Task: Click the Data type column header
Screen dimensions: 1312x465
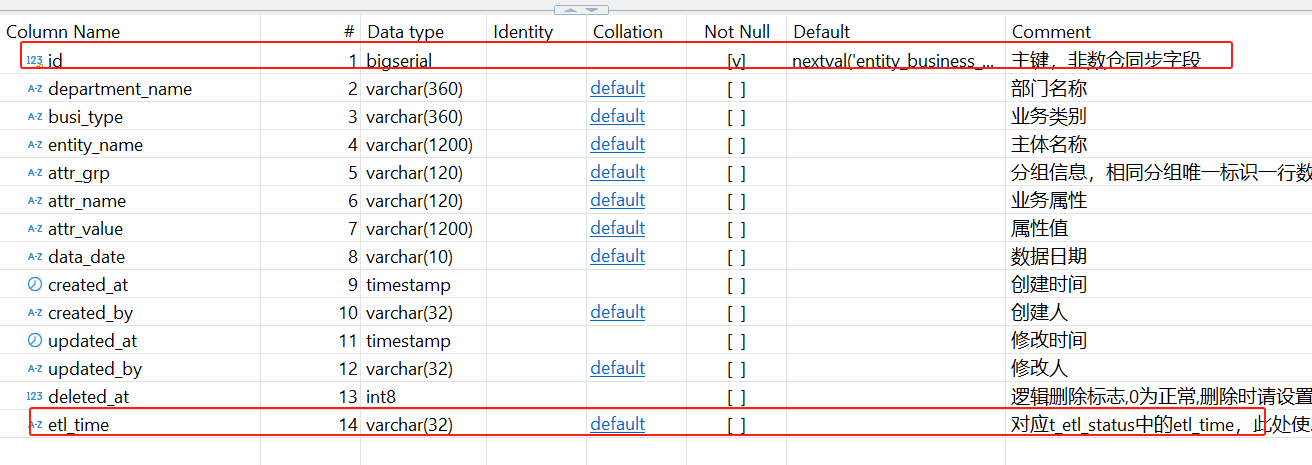Action: click(x=405, y=32)
